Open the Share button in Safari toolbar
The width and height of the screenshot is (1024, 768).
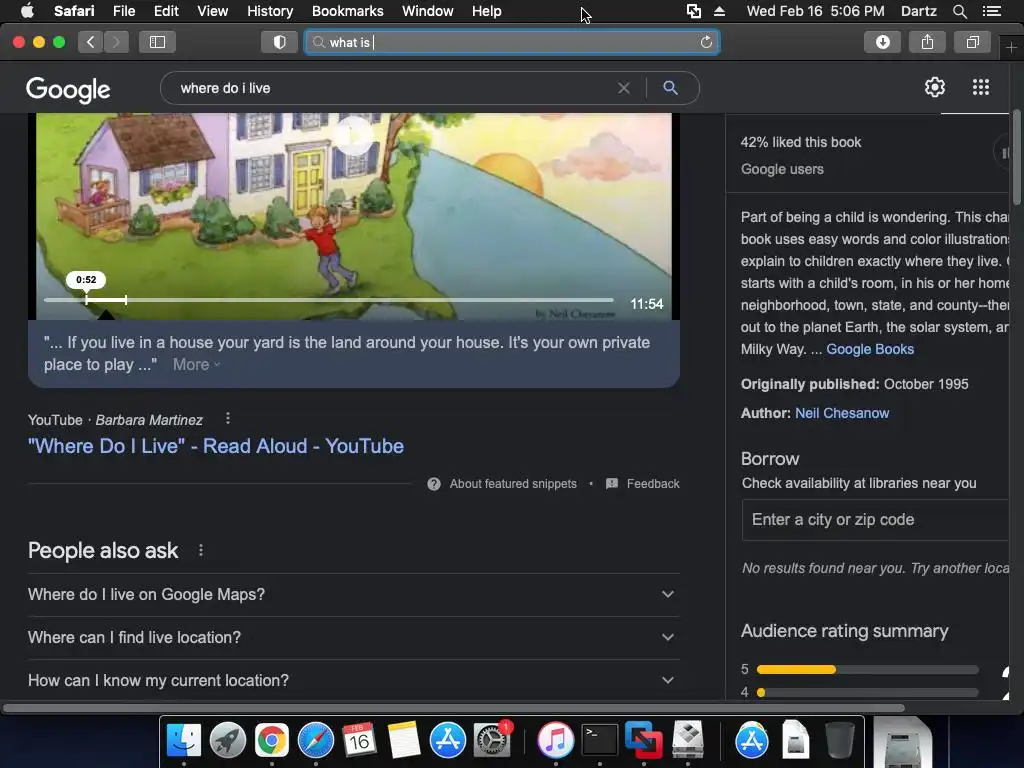click(927, 42)
